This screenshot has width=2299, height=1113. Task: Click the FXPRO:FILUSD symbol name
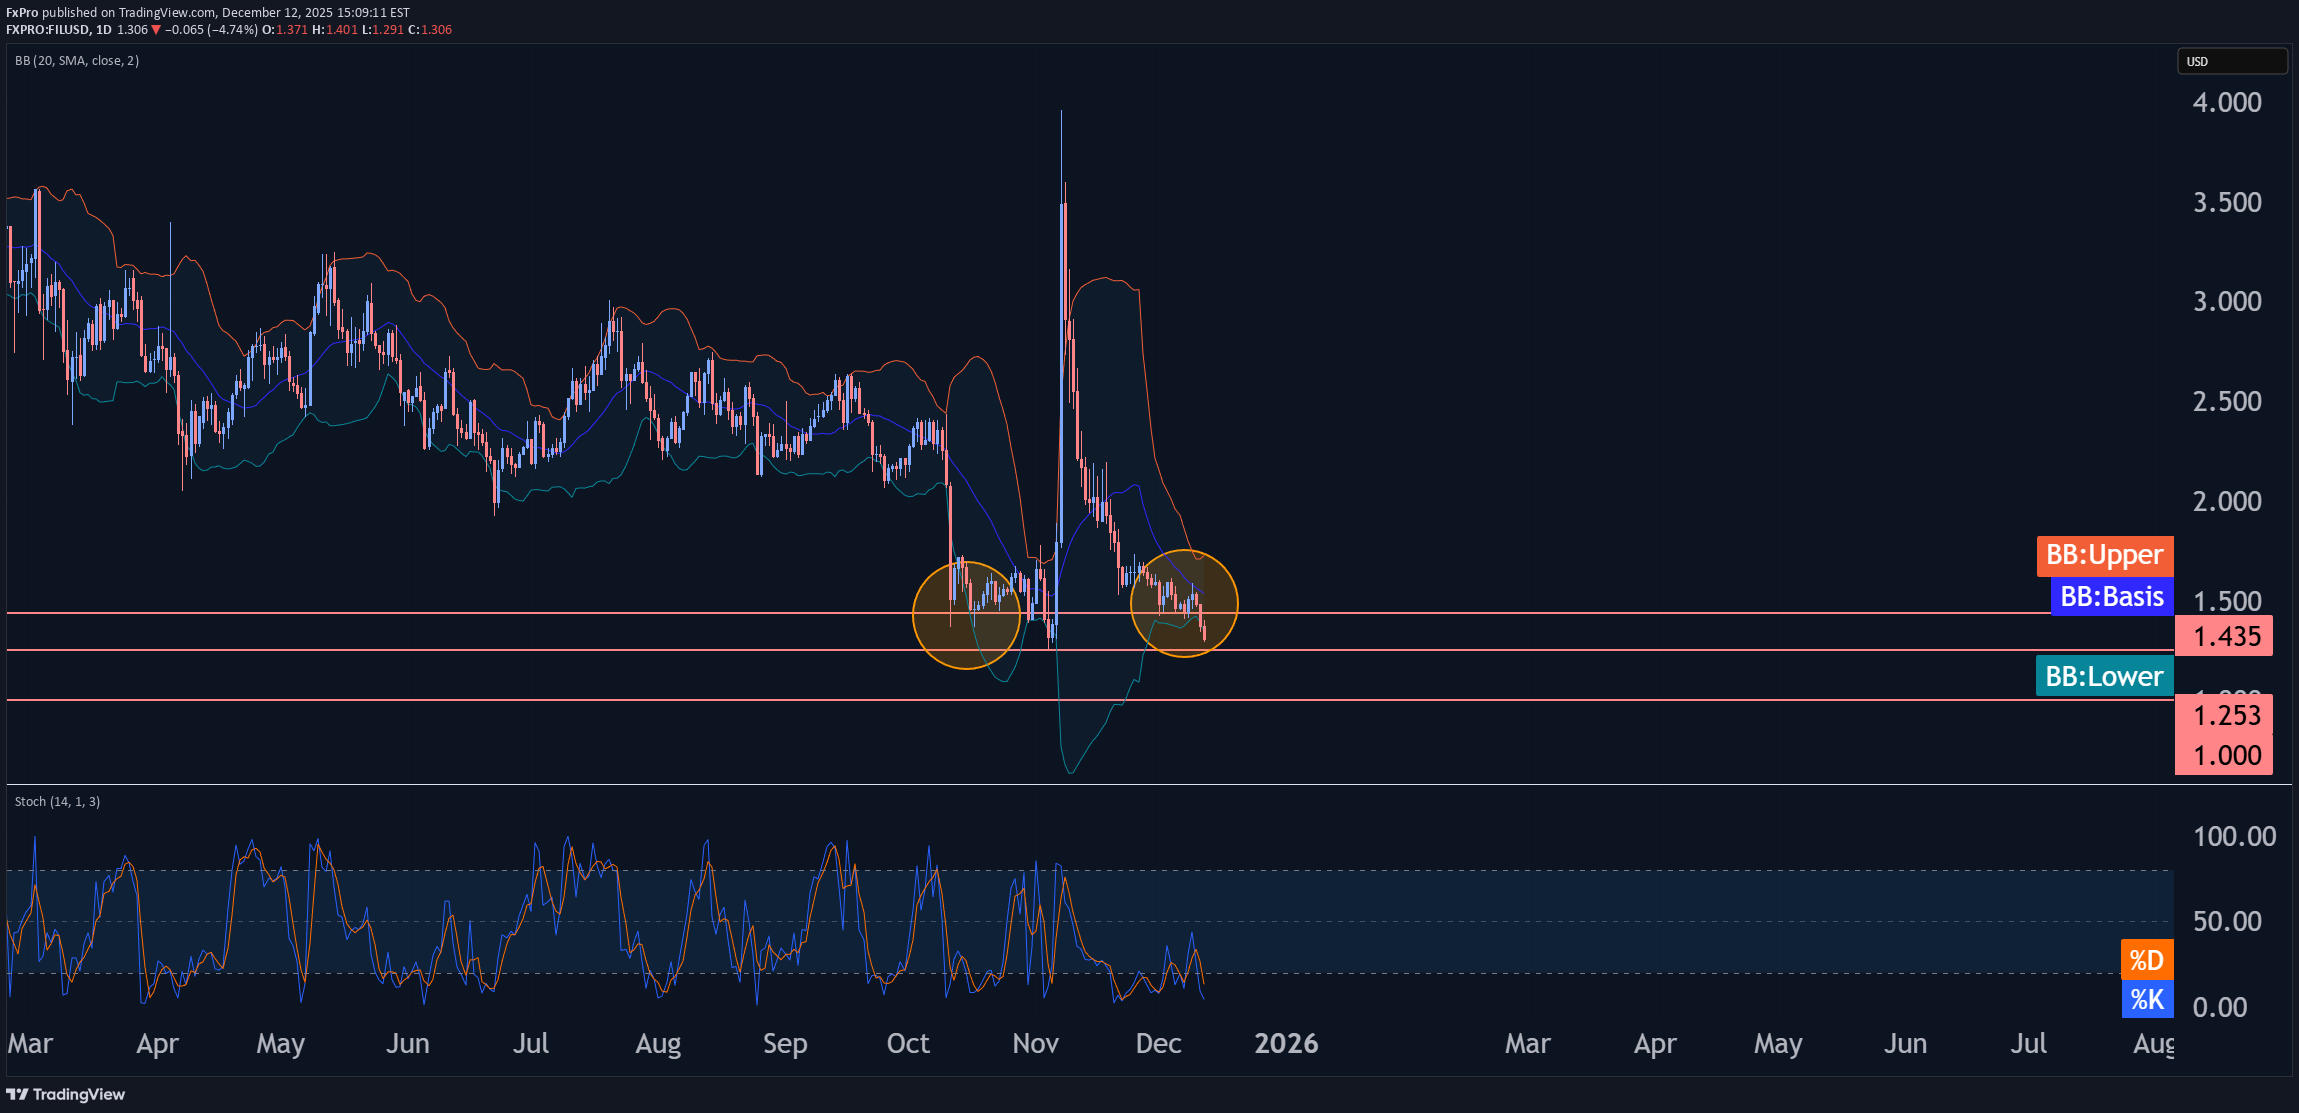pyautogui.click(x=48, y=30)
